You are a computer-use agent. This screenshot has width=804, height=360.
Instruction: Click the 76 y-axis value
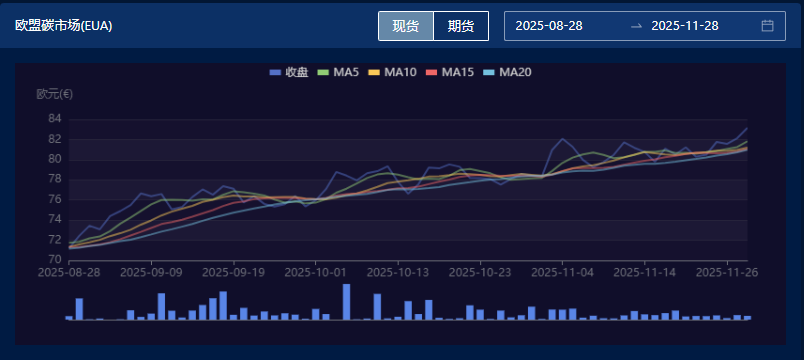tap(55, 199)
